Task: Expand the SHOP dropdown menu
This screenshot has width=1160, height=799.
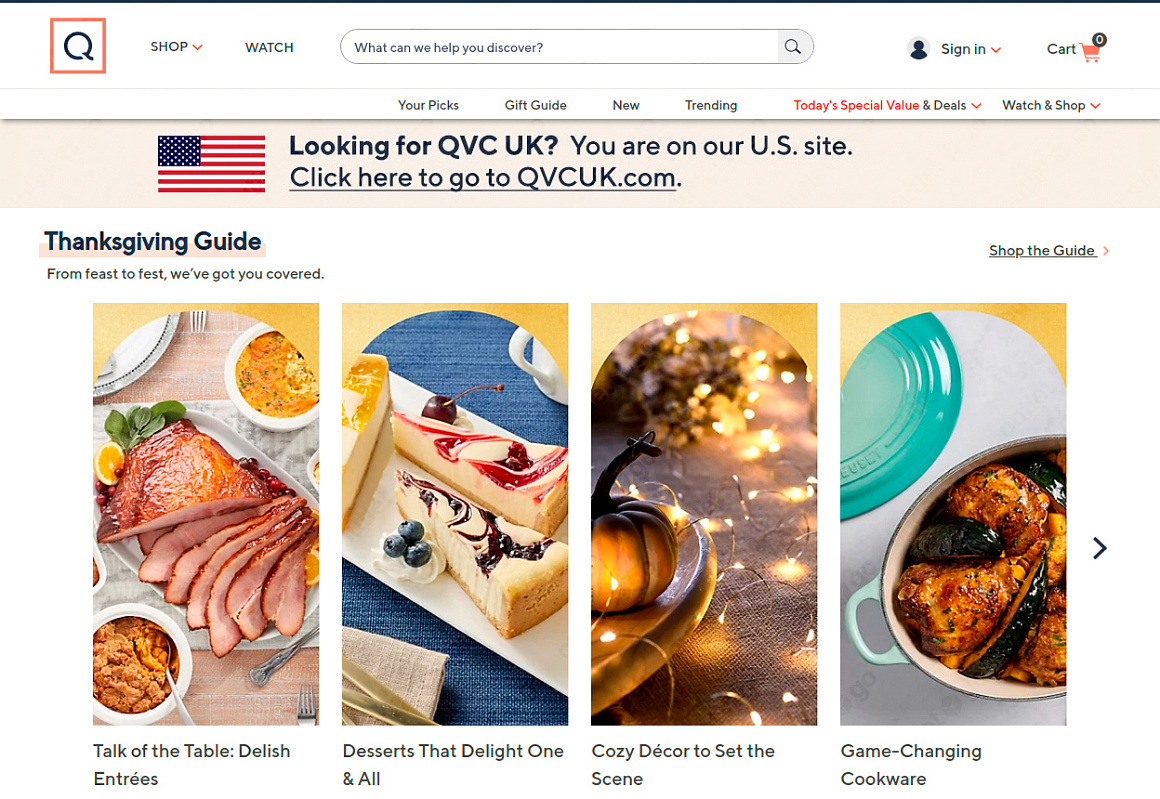Action: pyautogui.click(x=176, y=47)
